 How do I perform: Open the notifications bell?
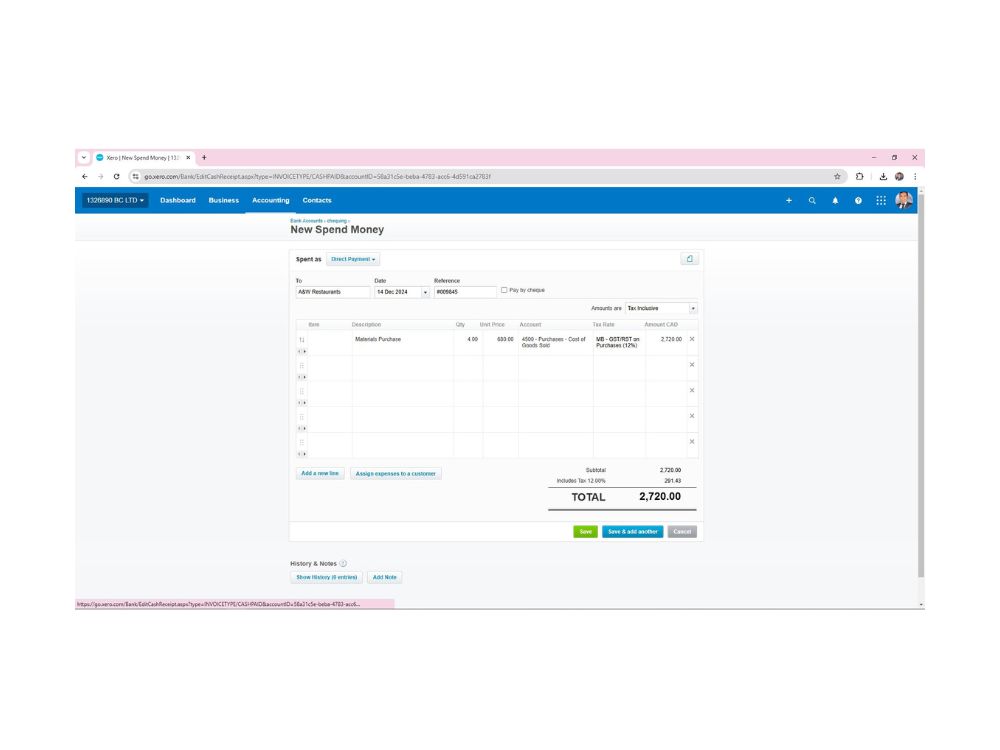[835, 200]
